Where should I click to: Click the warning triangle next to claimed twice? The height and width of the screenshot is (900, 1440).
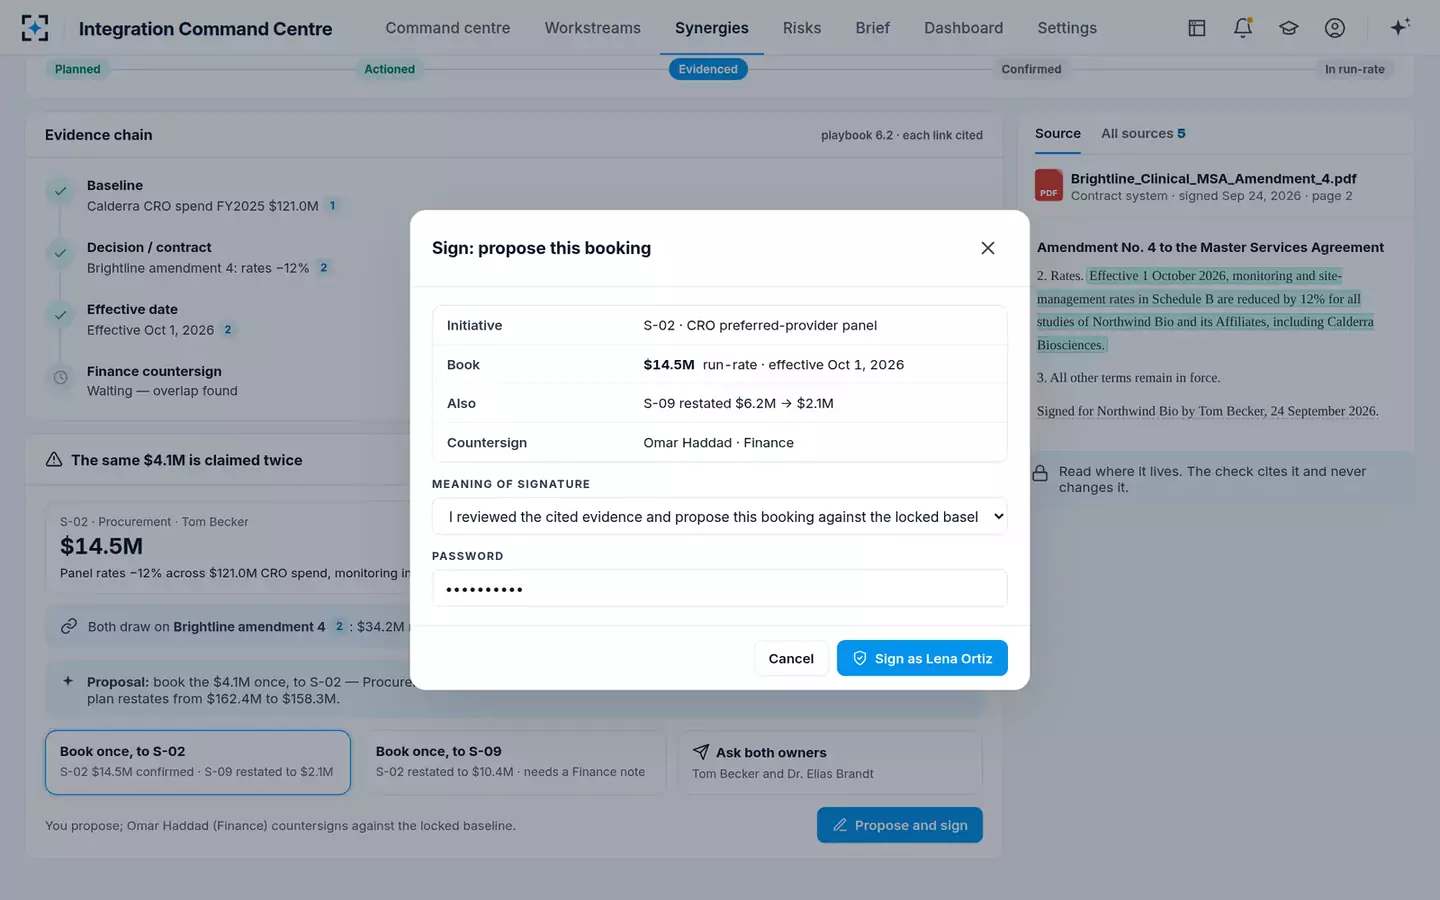(x=54, y=460)
